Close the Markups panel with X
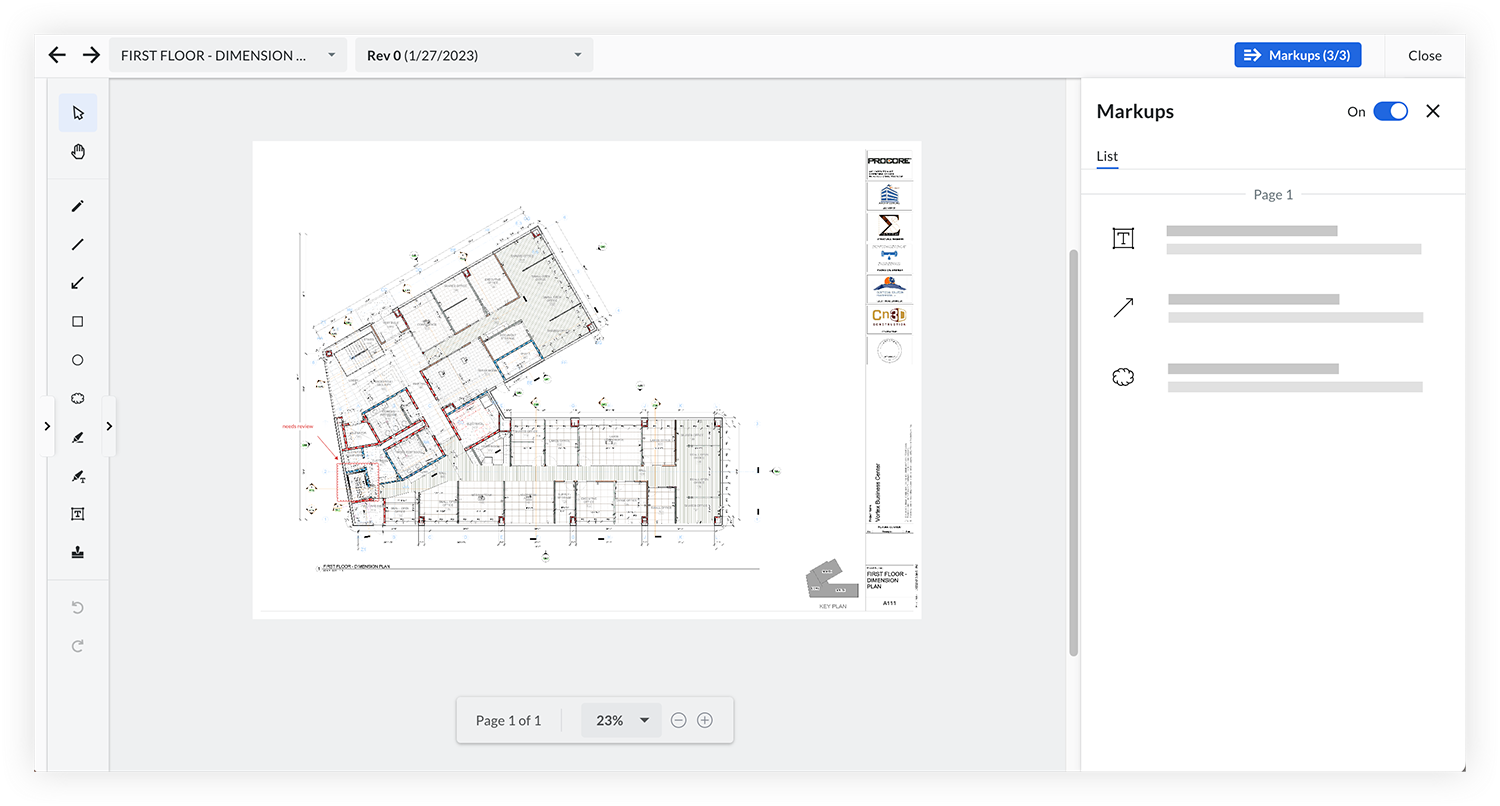 pos(1433,111)
